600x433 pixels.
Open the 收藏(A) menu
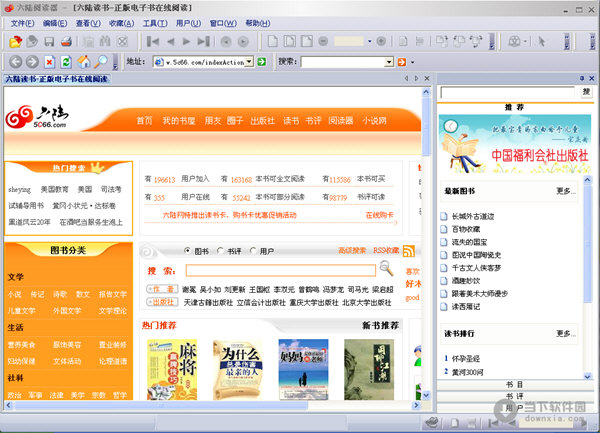coord(122,23)
